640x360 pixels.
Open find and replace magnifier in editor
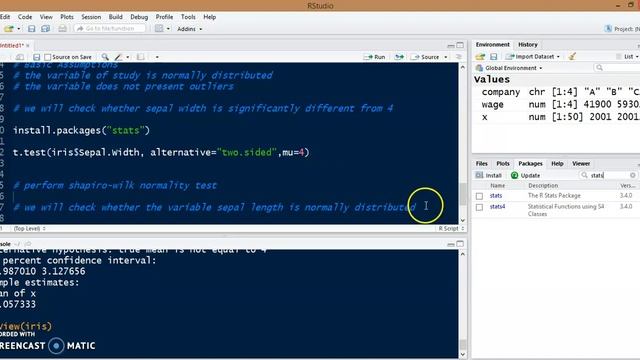point(105,57)
